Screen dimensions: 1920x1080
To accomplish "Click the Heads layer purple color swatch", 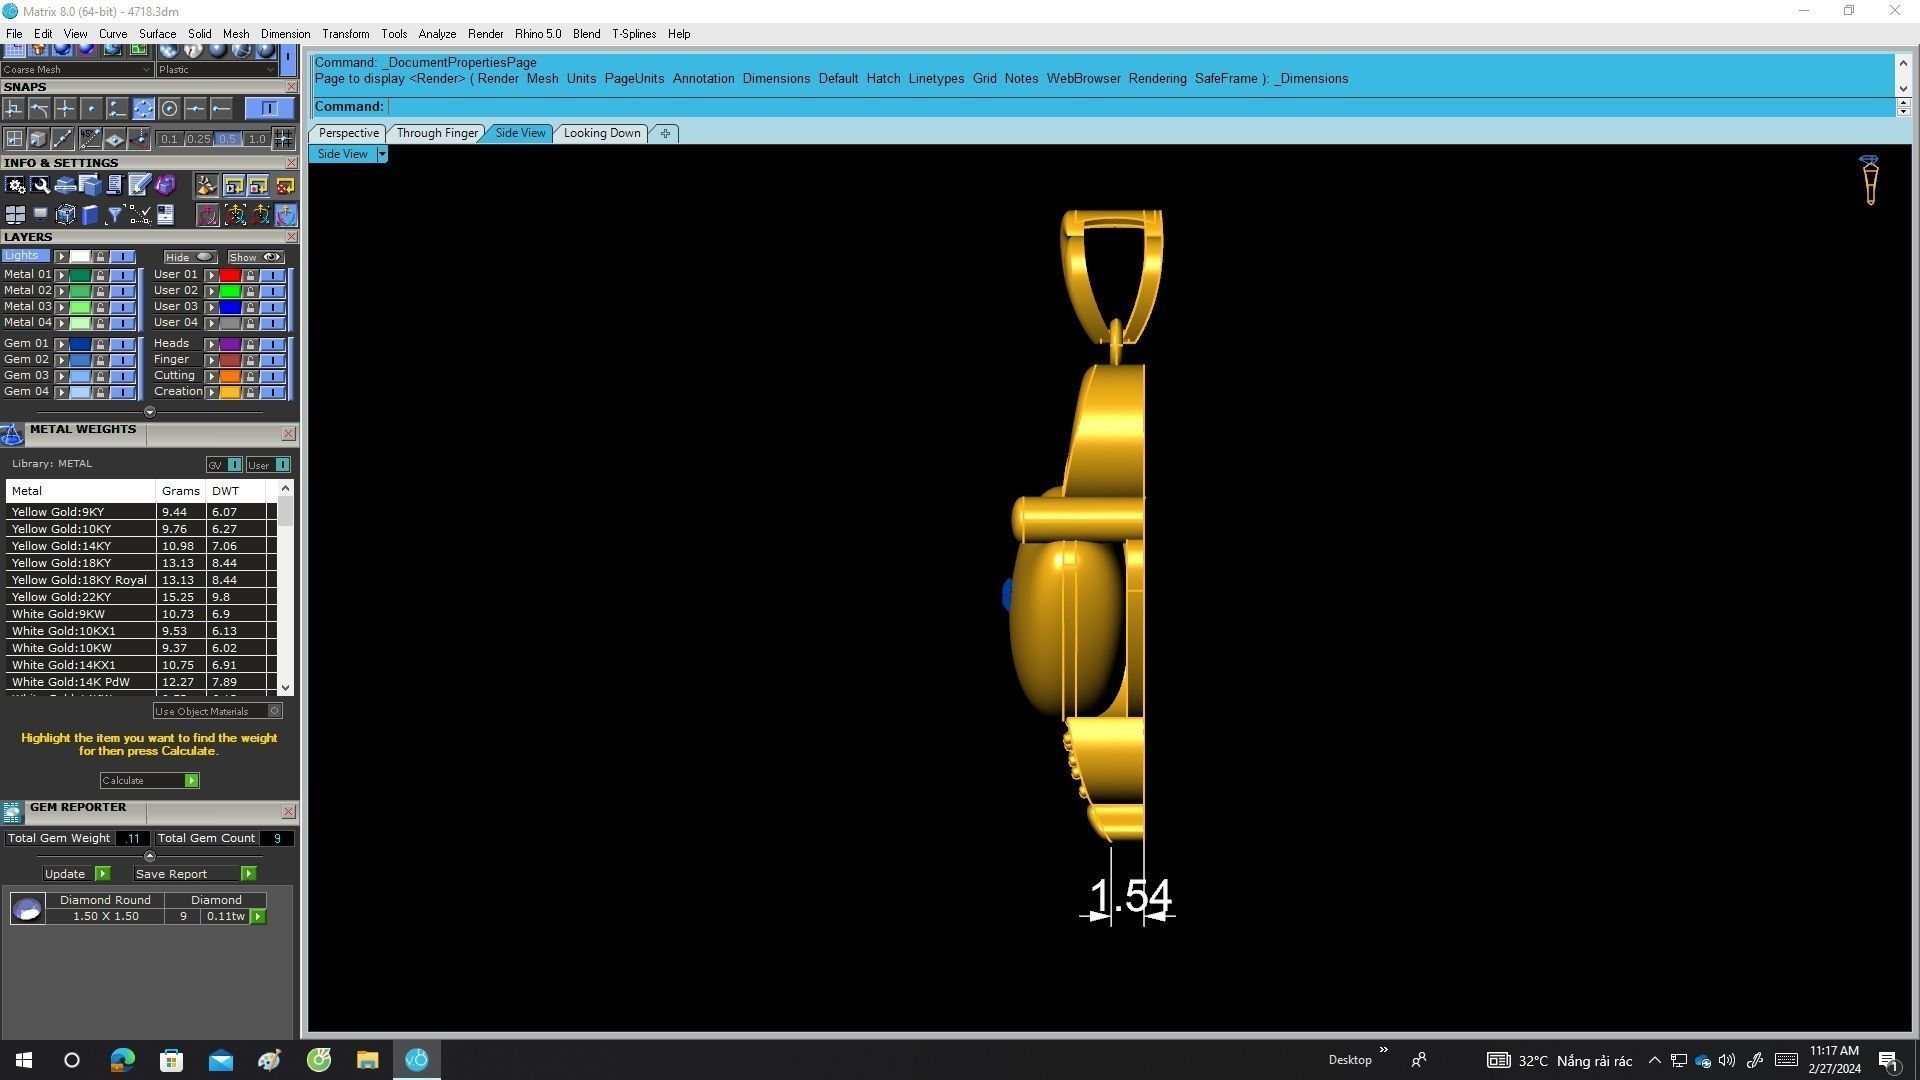I will pyautogui.click(x=230, y=344).
